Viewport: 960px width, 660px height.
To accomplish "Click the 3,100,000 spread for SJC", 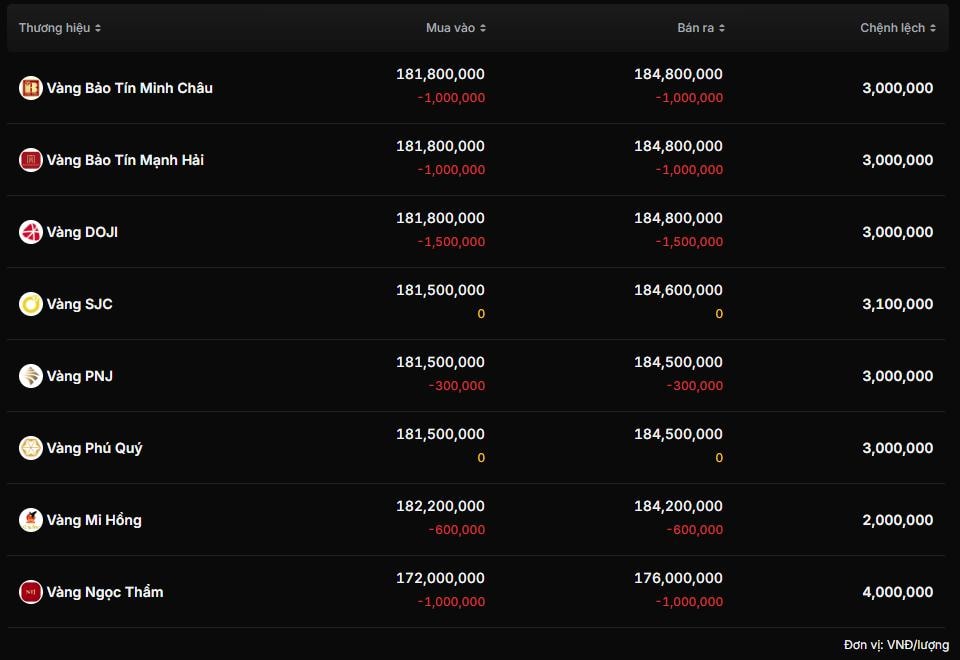I will (x=897, y=304).
